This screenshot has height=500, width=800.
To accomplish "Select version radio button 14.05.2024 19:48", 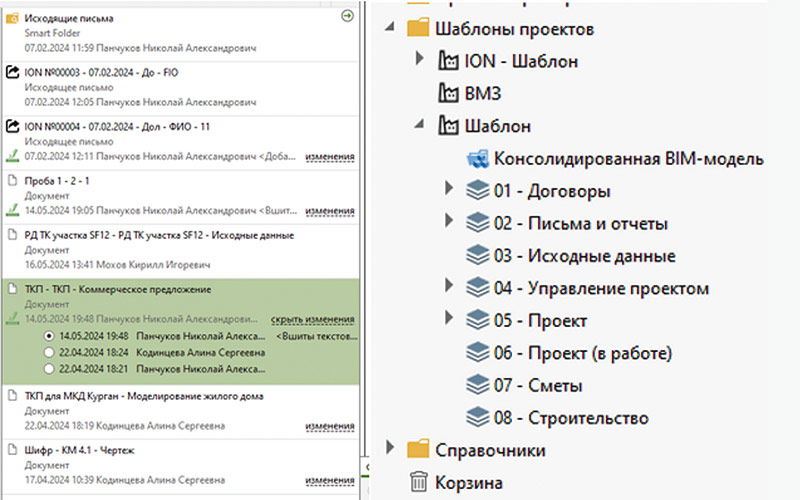I will pyautogui.click(x=48, y=336).
